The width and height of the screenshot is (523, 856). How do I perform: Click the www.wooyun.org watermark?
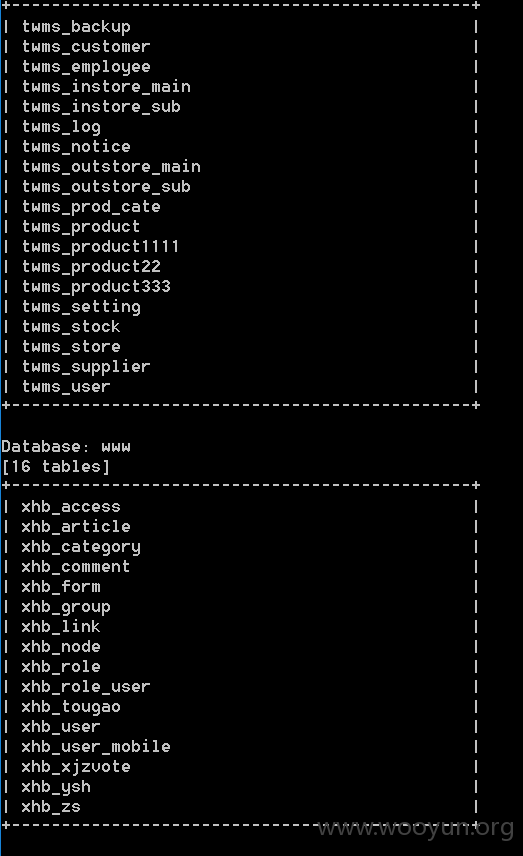(416, 828)
